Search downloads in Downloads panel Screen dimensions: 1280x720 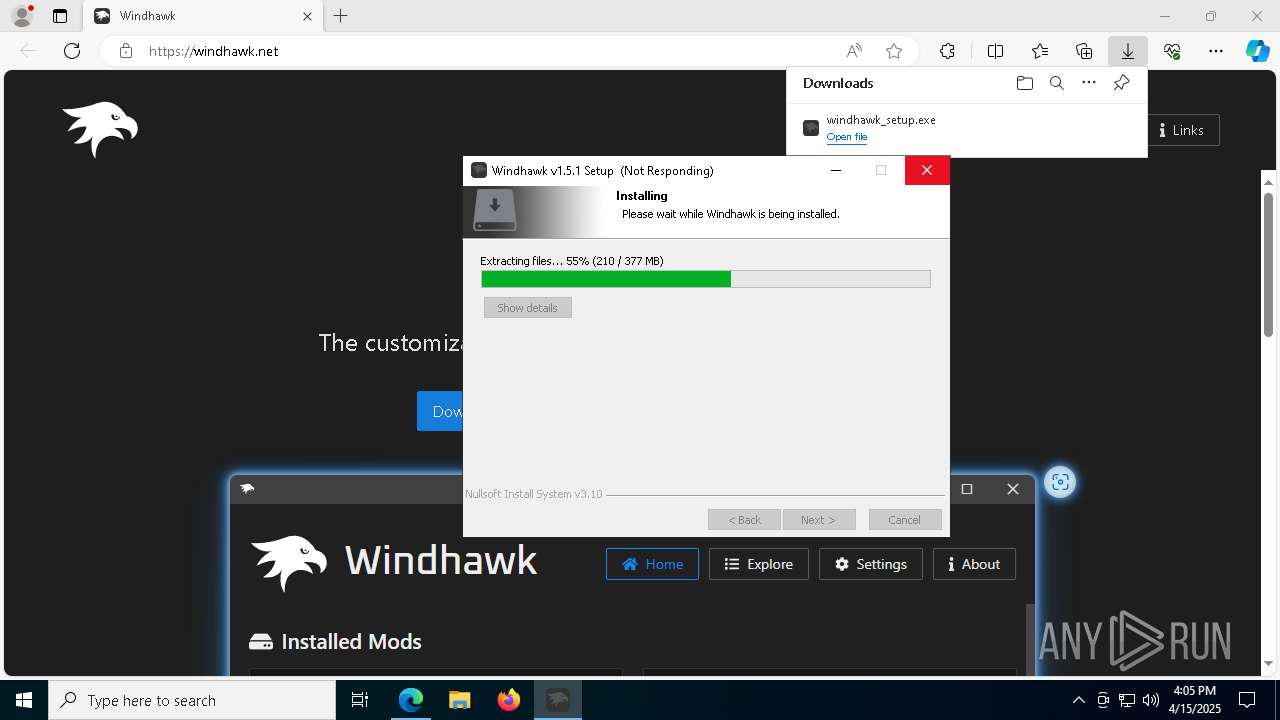click(x=1056, y=83)
